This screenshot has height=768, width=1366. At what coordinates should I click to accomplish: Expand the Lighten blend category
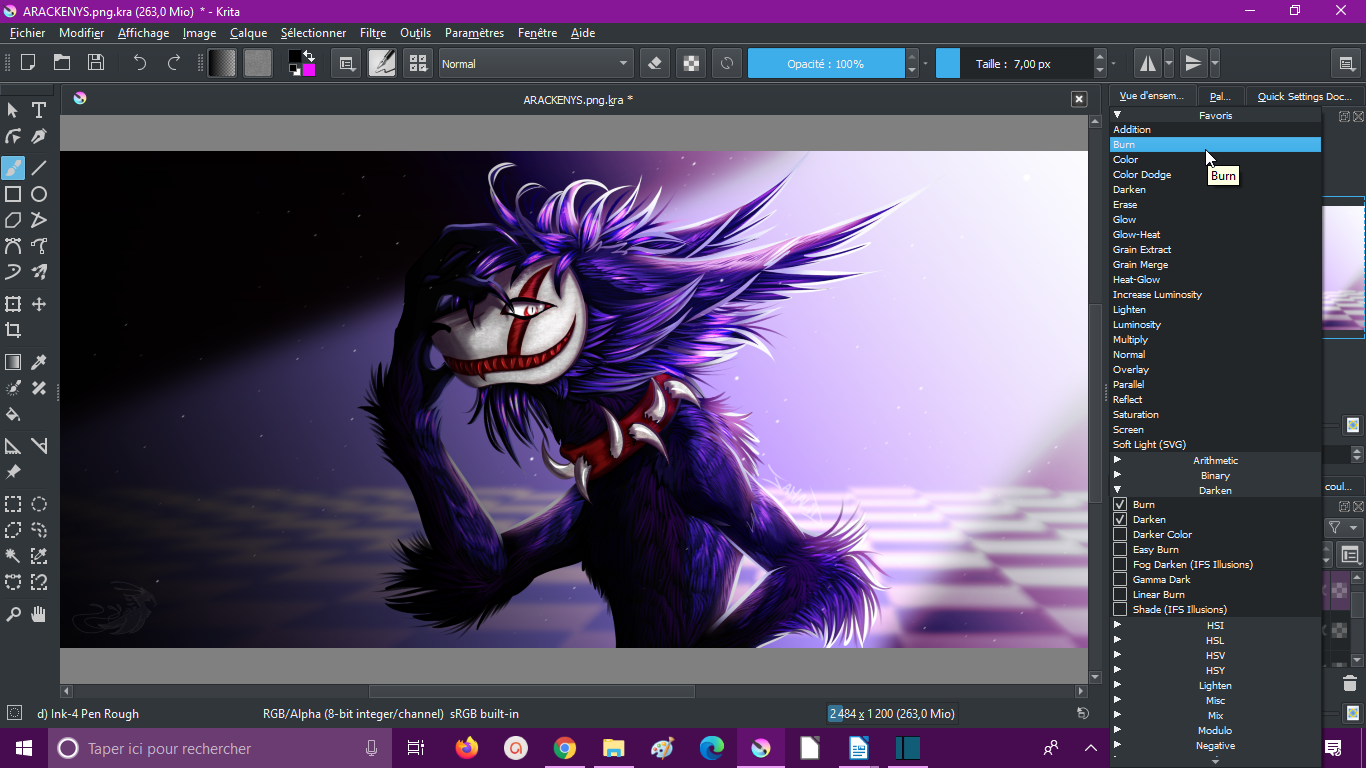click(1118, 685)
